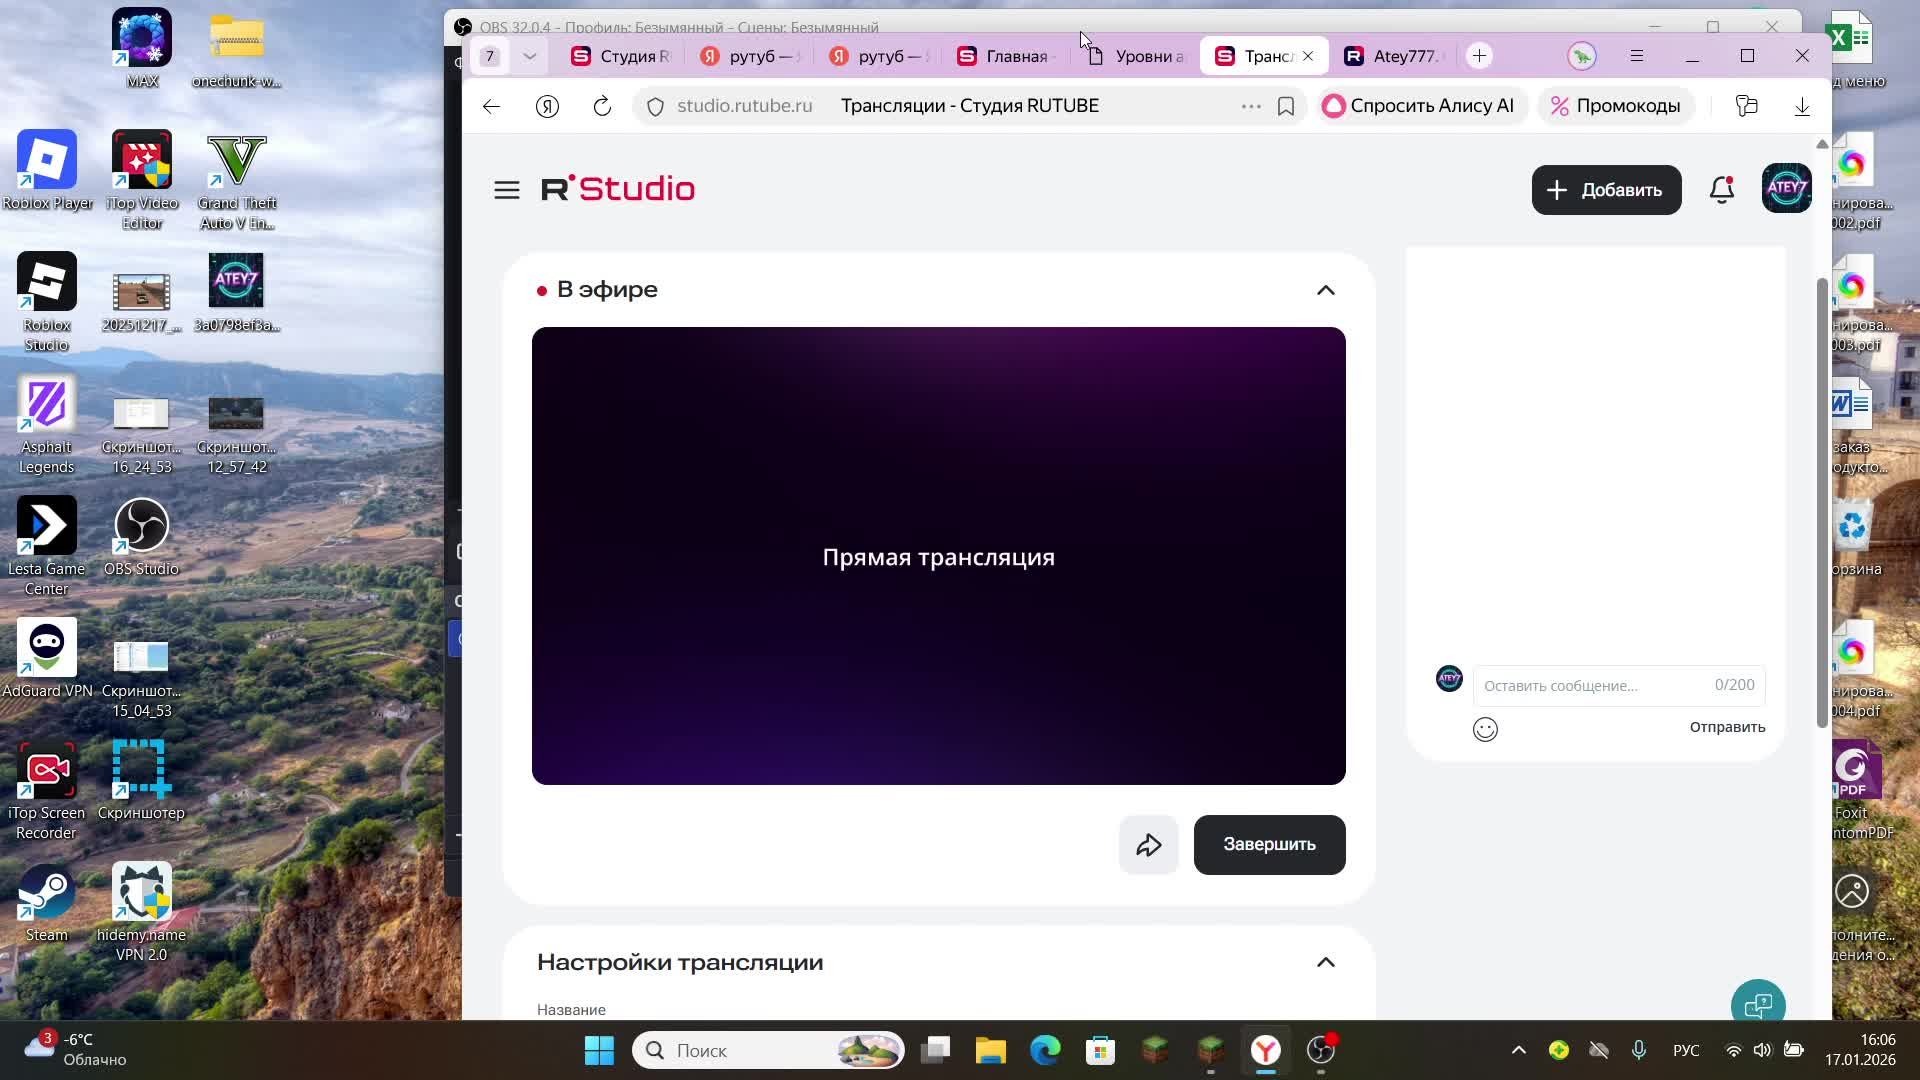Click the «Добавить» button

[x=1606, y=190]
